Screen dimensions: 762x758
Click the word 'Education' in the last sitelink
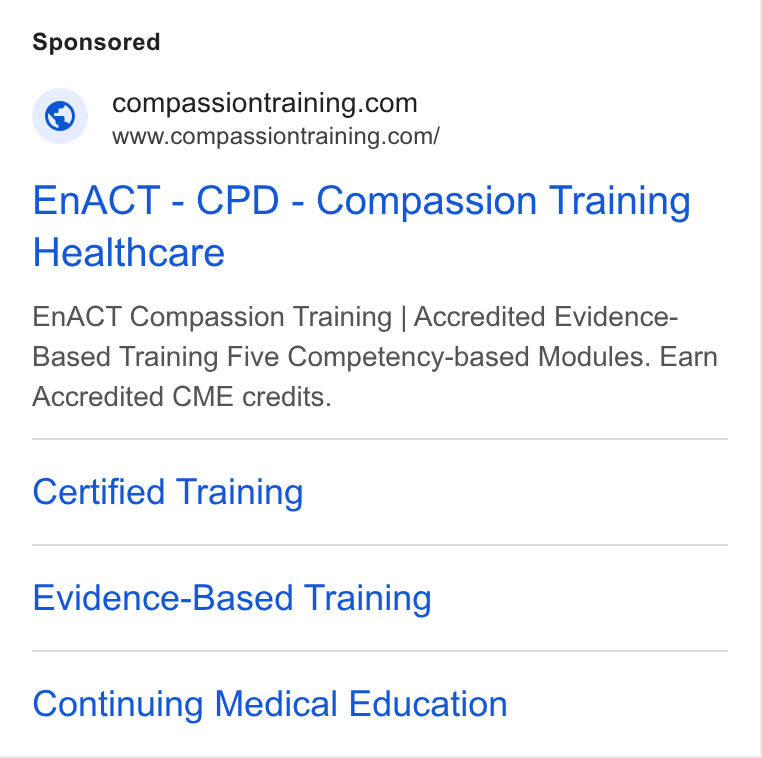(x=428, y=704)
